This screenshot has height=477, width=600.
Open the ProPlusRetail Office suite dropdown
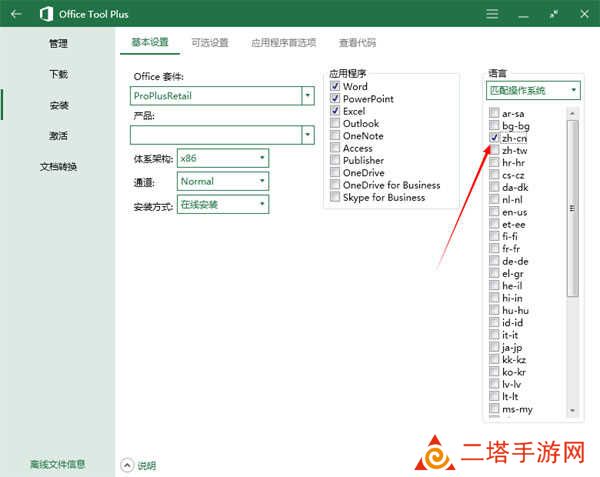[307, 96]
